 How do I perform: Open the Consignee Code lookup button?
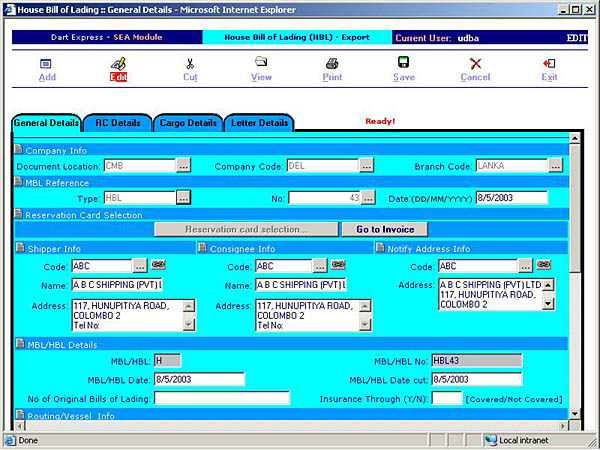click(320, 266)
